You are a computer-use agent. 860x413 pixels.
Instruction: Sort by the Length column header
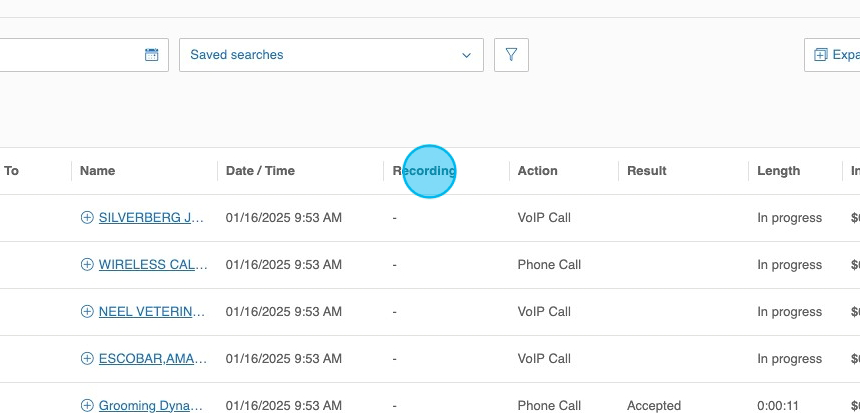pos(778,171)
